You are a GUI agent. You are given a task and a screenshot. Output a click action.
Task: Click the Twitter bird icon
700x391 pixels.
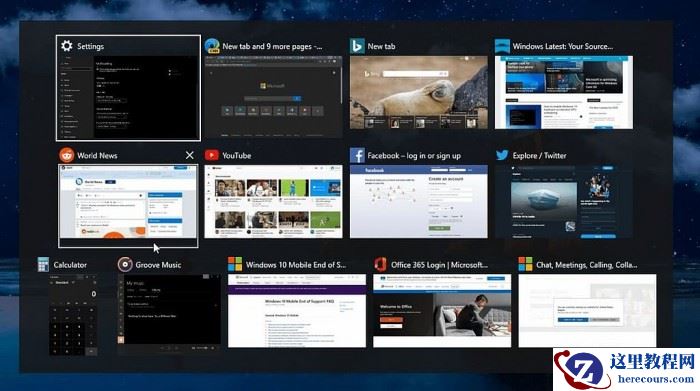coord(502,155)
